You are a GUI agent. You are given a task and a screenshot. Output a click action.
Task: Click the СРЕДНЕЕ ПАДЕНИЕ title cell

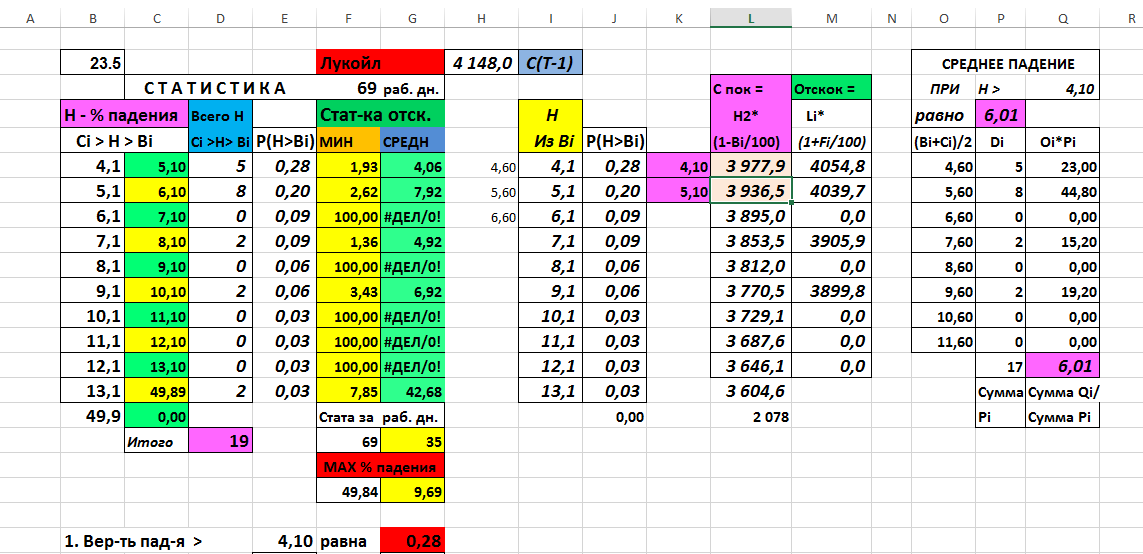click(x=1005, y=63)
